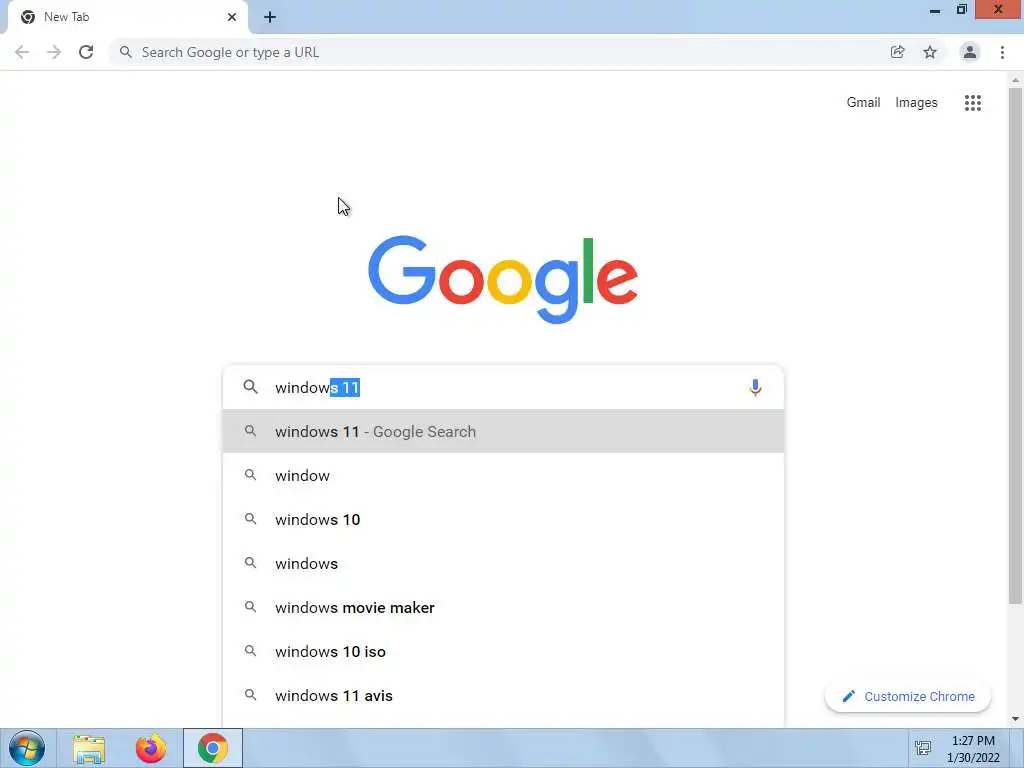Open the system tray network icon
This screenshot has height=768, width=1024.
coord(923,748)
